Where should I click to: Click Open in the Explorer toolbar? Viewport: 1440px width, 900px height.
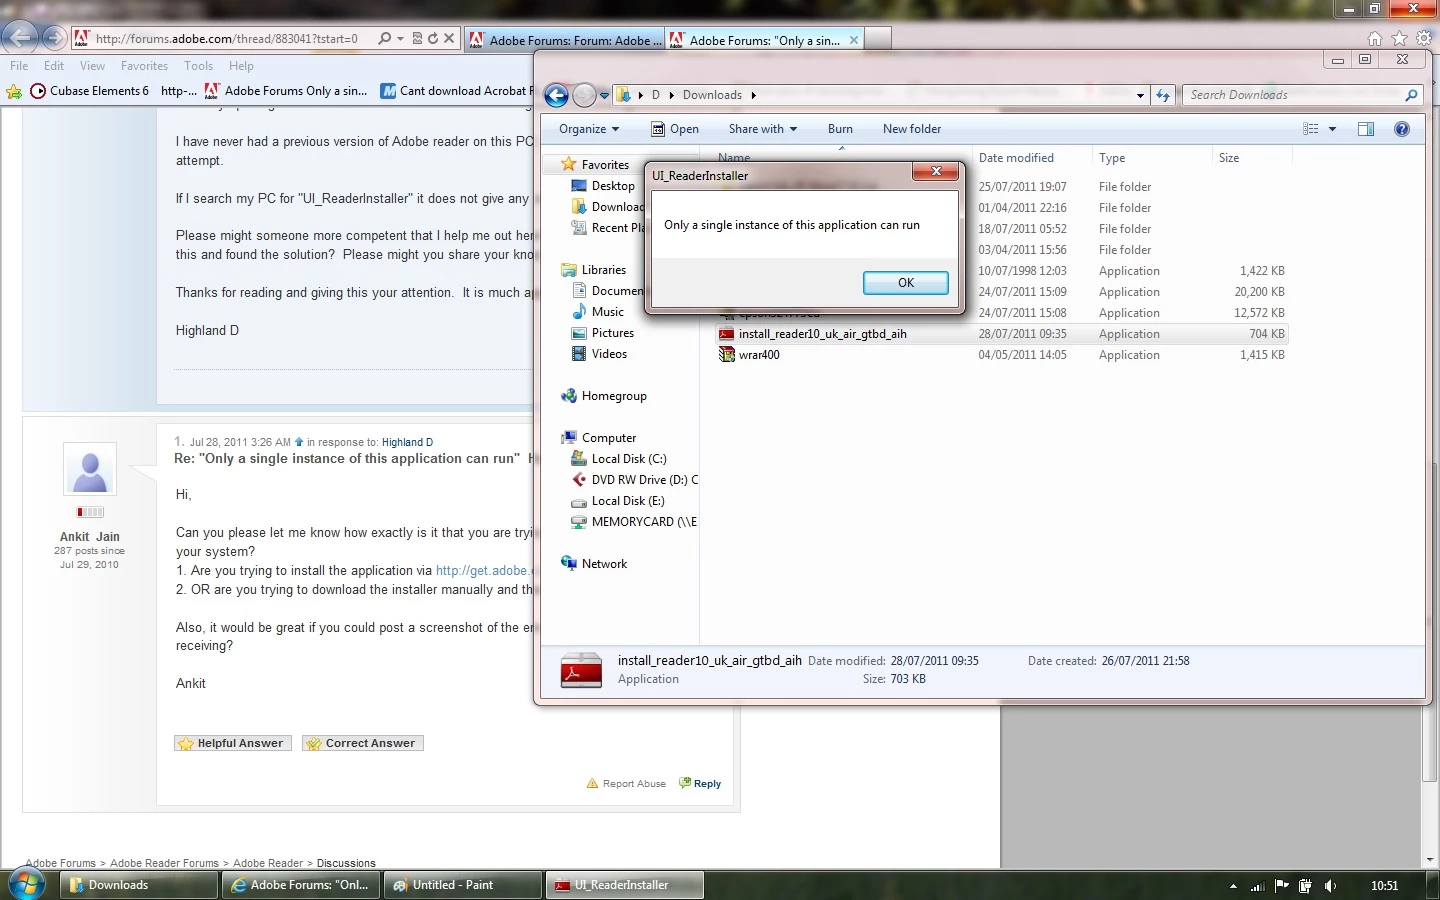[675, 129]
